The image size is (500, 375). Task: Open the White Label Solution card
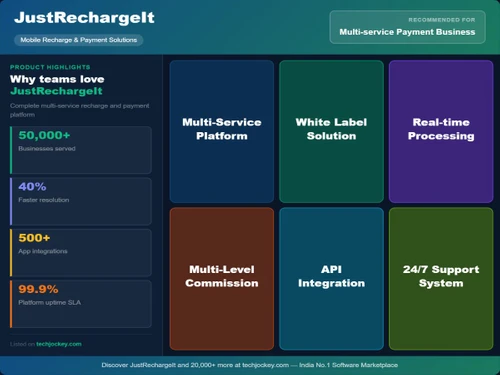(331, 132)
